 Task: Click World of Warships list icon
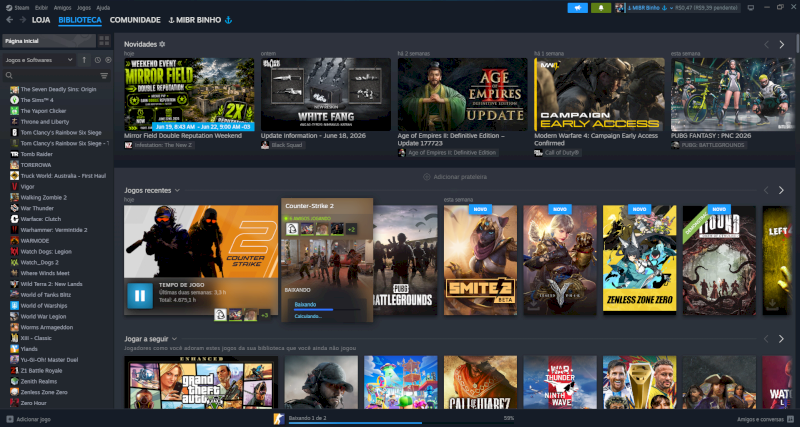tap(14, 306)
